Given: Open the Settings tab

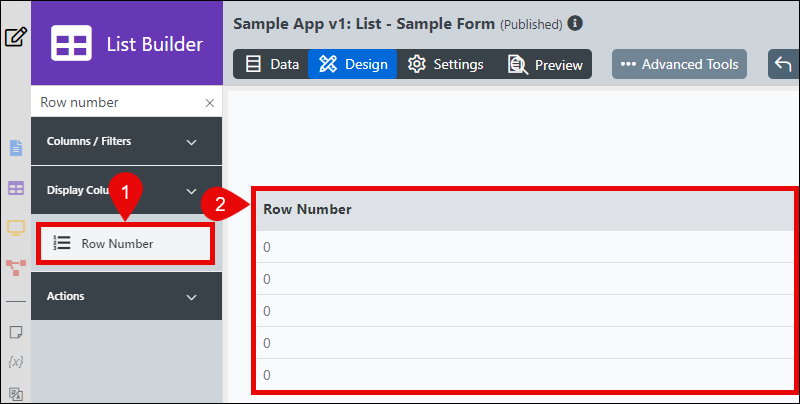Looking at the screenshot, I should [x=445, y=64].
